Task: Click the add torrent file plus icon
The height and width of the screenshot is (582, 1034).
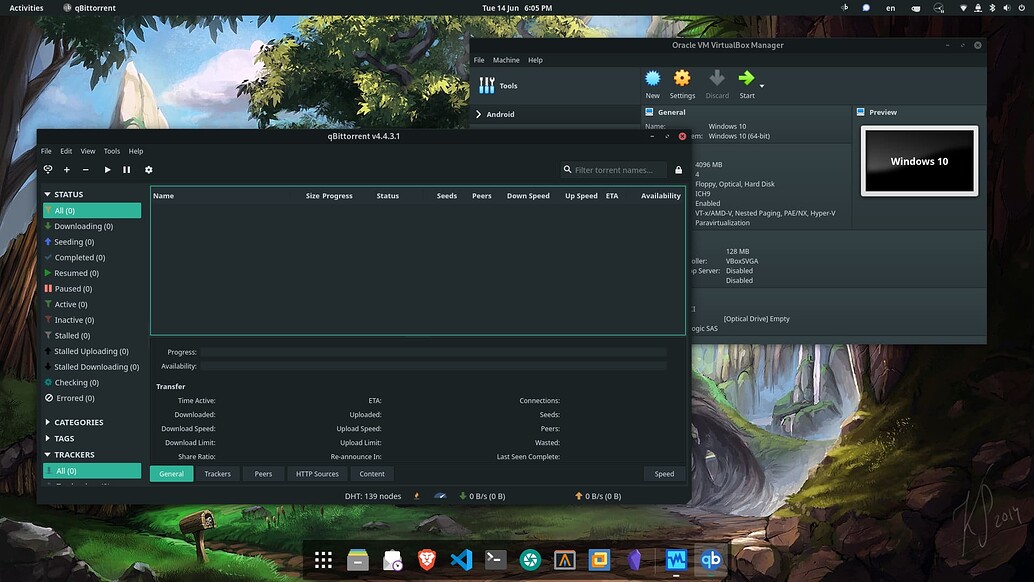Action: [x=66, y=169]
